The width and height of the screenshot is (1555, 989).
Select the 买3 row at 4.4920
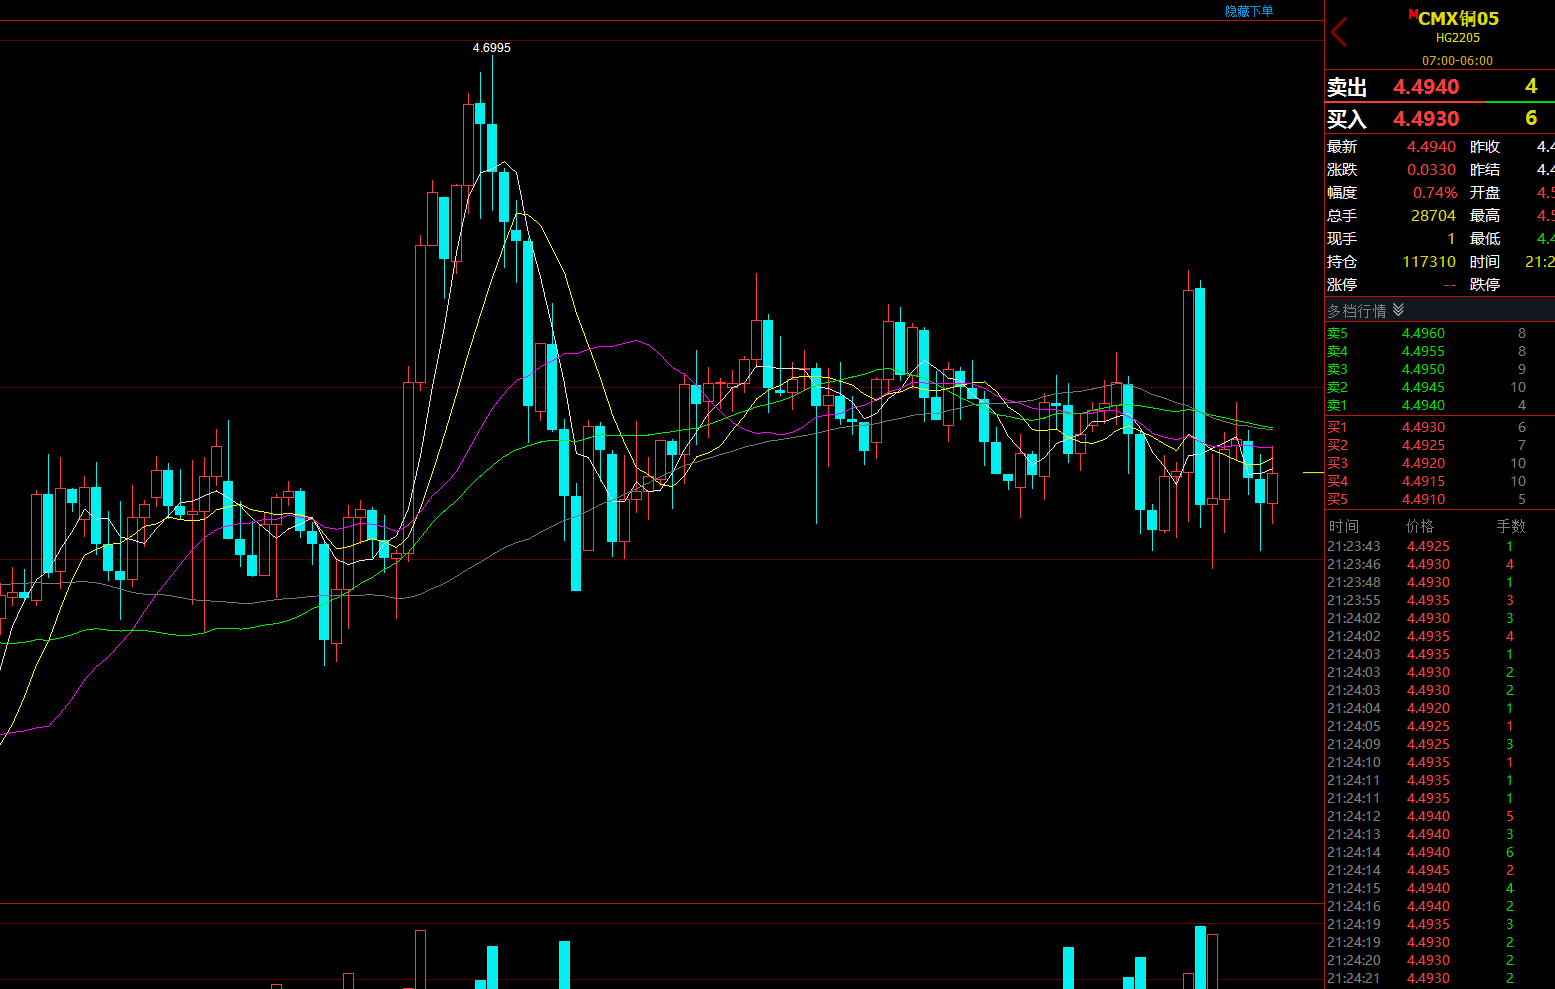(x=1440, y=464)
